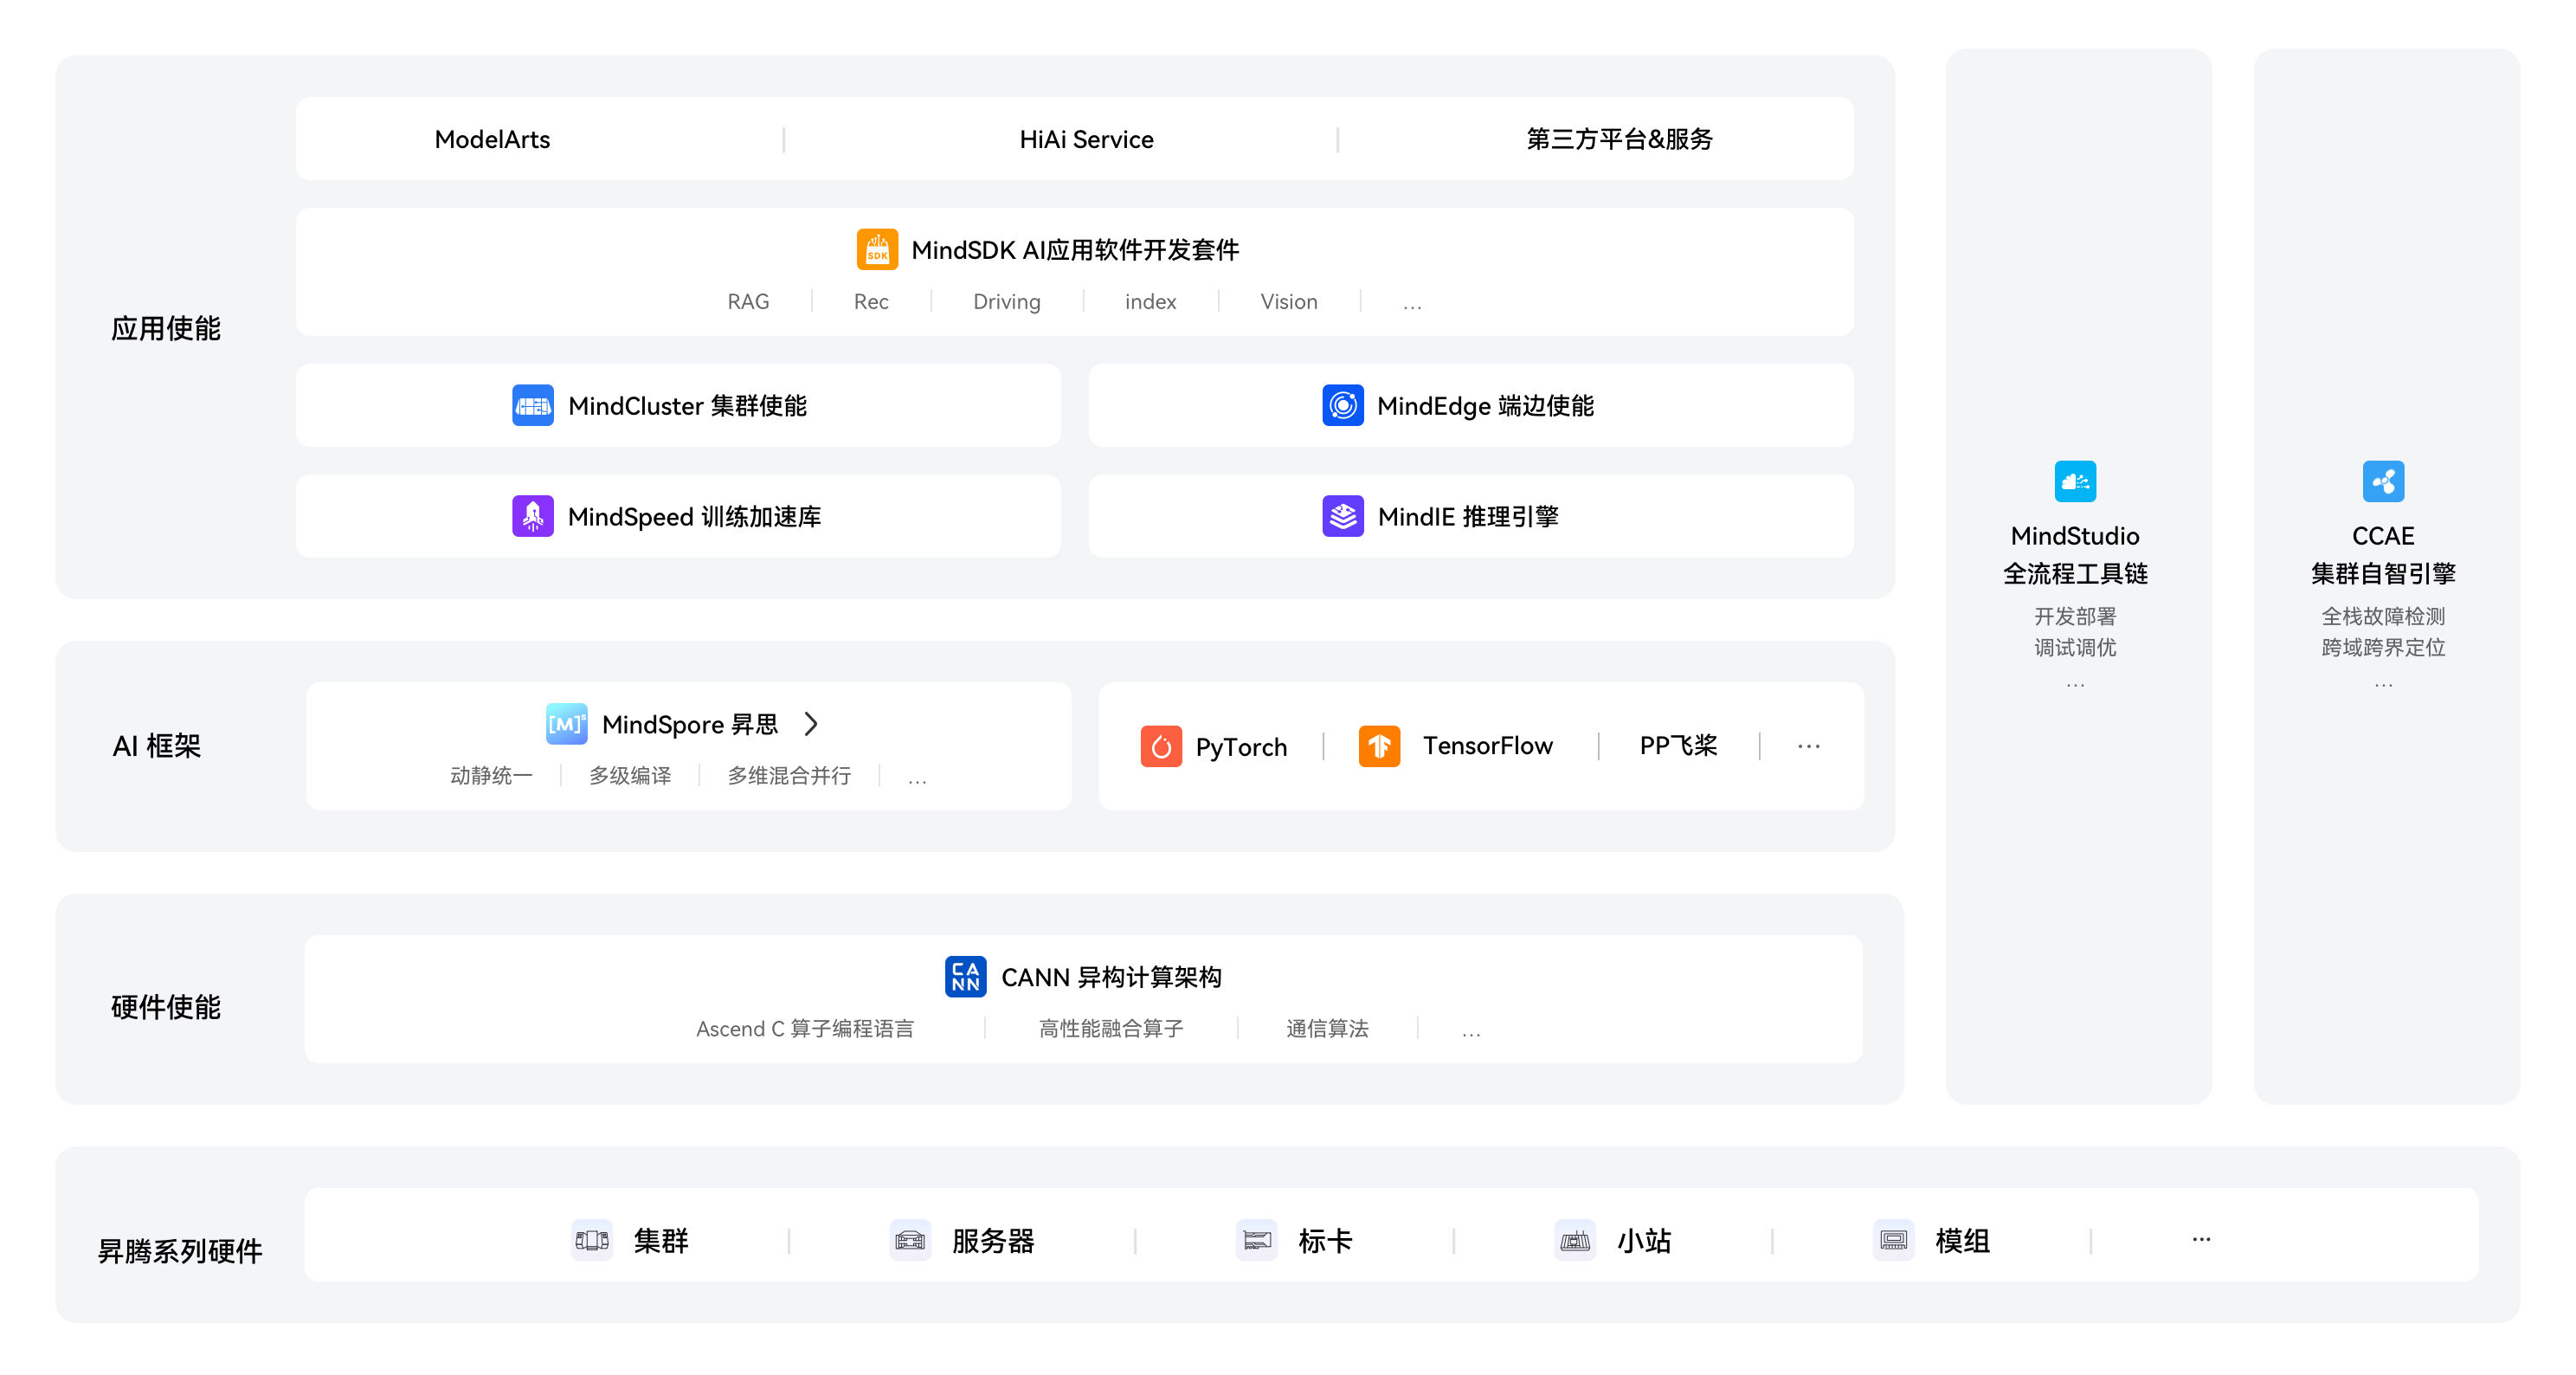Click CCAE 集群自智引擎 title
This screenshot has width=2576, height=1375.
2383,554
